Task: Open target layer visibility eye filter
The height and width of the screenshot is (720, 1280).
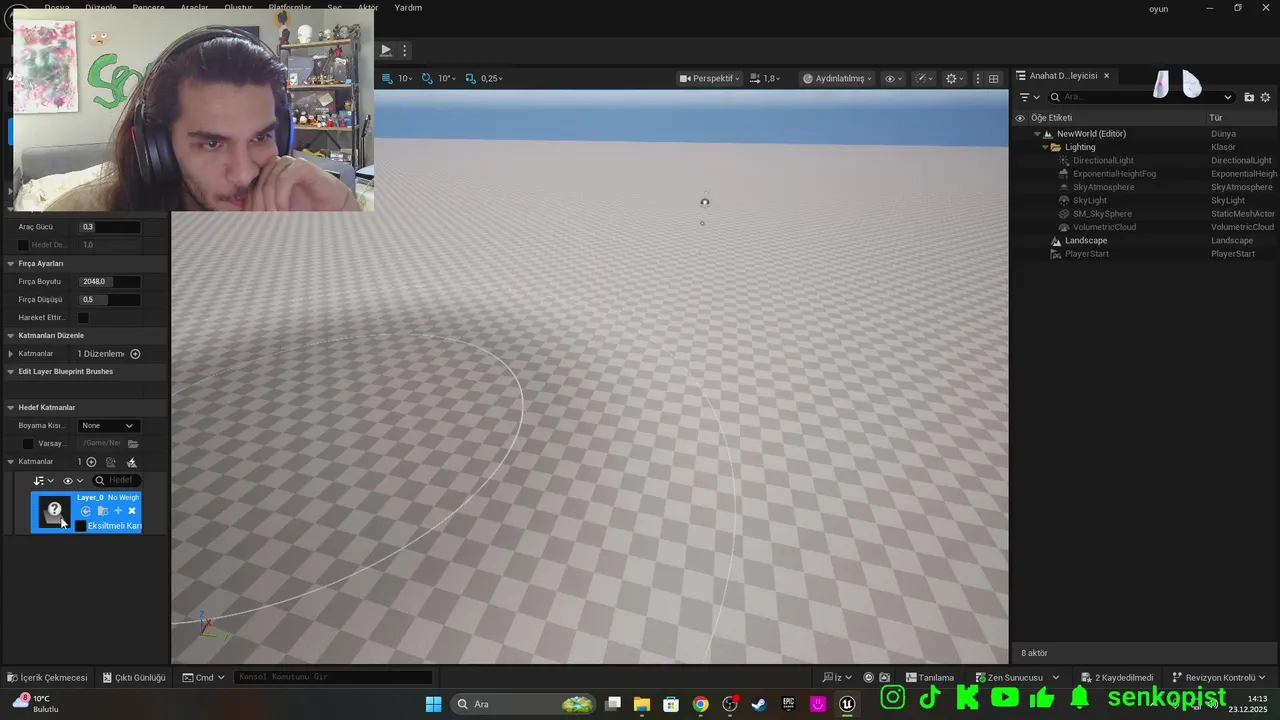Action: point(72,481)
